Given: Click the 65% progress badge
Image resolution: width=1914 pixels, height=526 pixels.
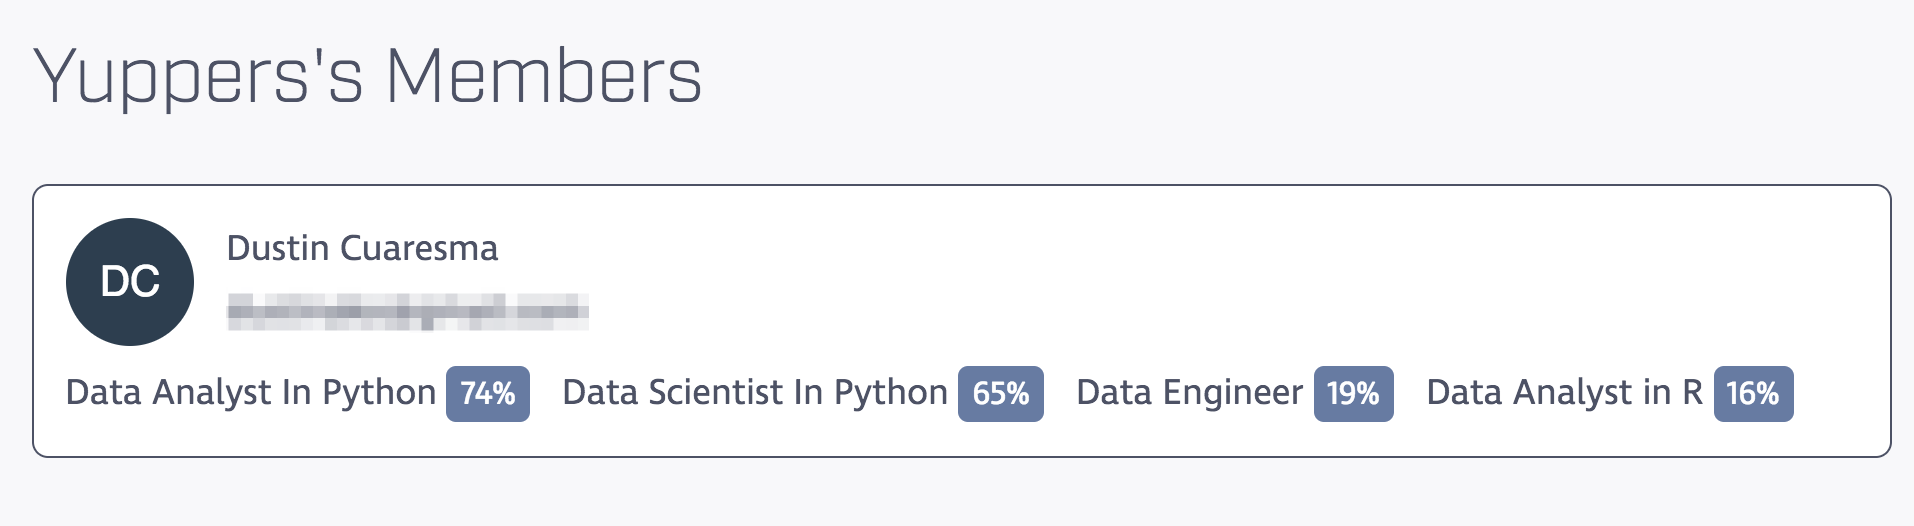Looking at the screenshot, I should point(1000,393).
